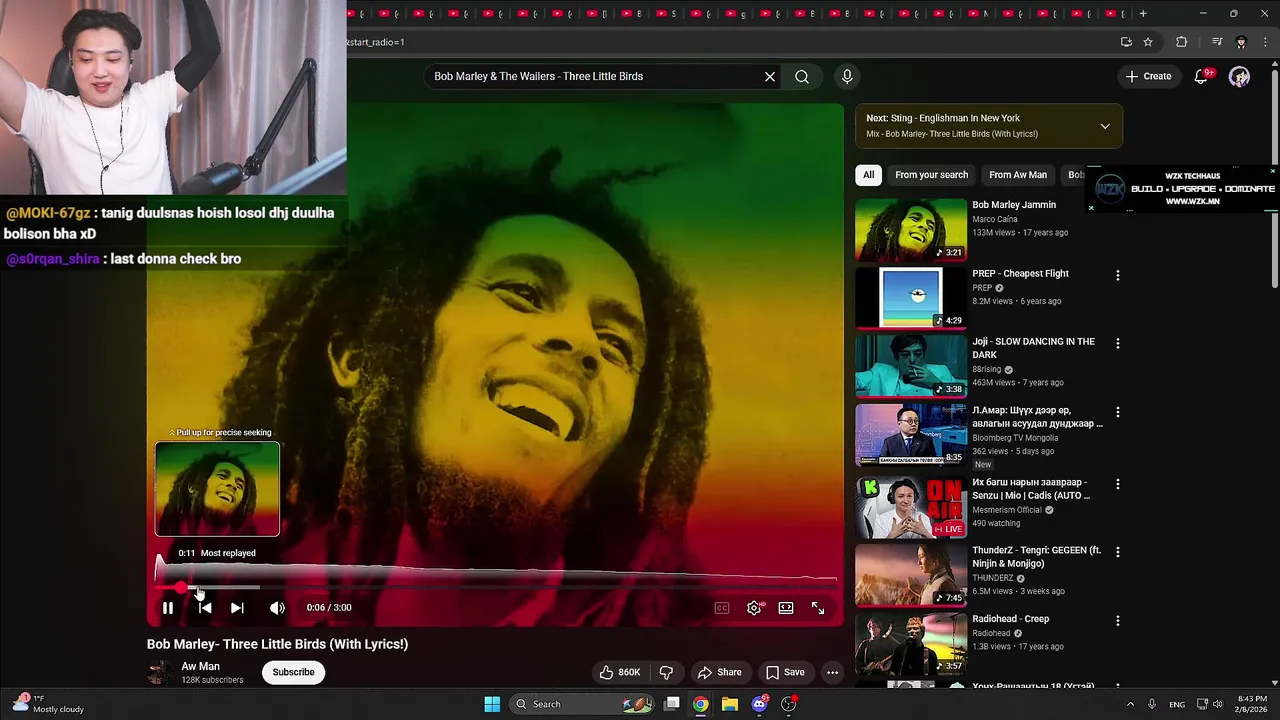1280x720 pixels.
Task: Toggle closed captions CC icon in player
Action: pos(722,608)
